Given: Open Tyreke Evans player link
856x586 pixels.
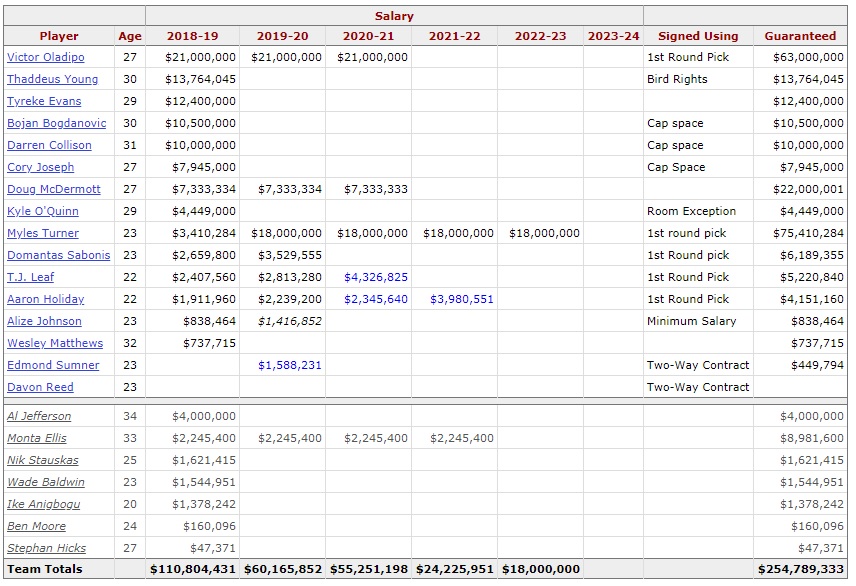Looking at the screenshot, I should click(44, 101).
